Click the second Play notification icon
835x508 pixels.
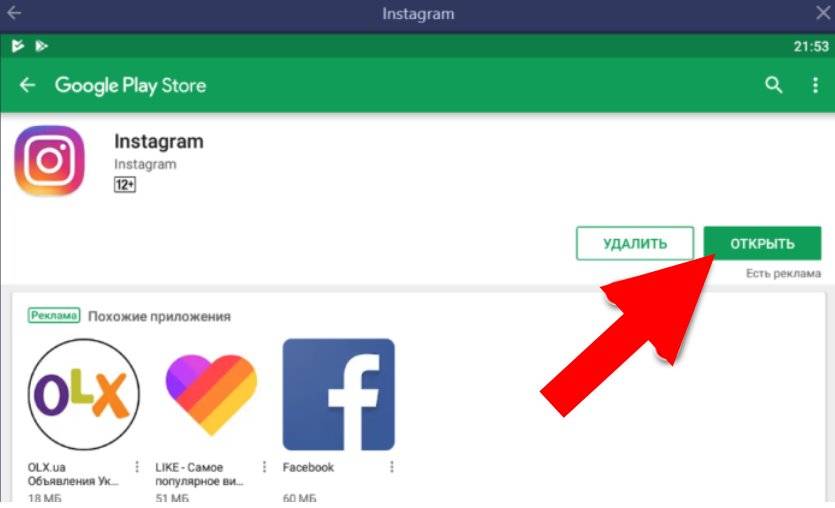tap(41, 46)
